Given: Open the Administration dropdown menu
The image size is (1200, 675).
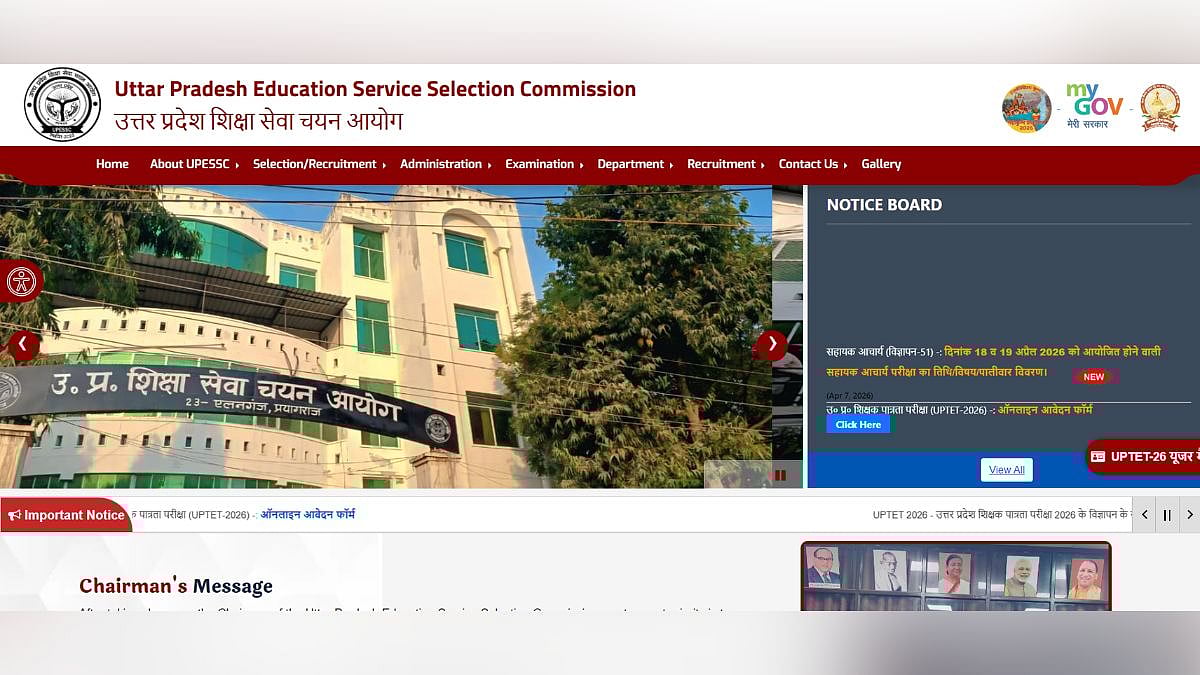Looking at the screenshot, I should [444, 164].
